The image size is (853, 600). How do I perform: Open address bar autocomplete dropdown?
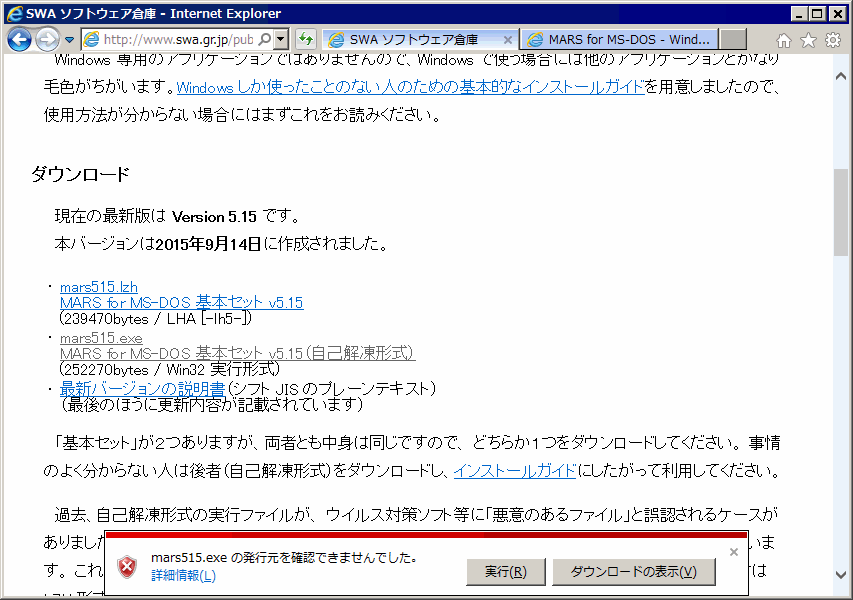pyautogui.click(x=281, y=39)
